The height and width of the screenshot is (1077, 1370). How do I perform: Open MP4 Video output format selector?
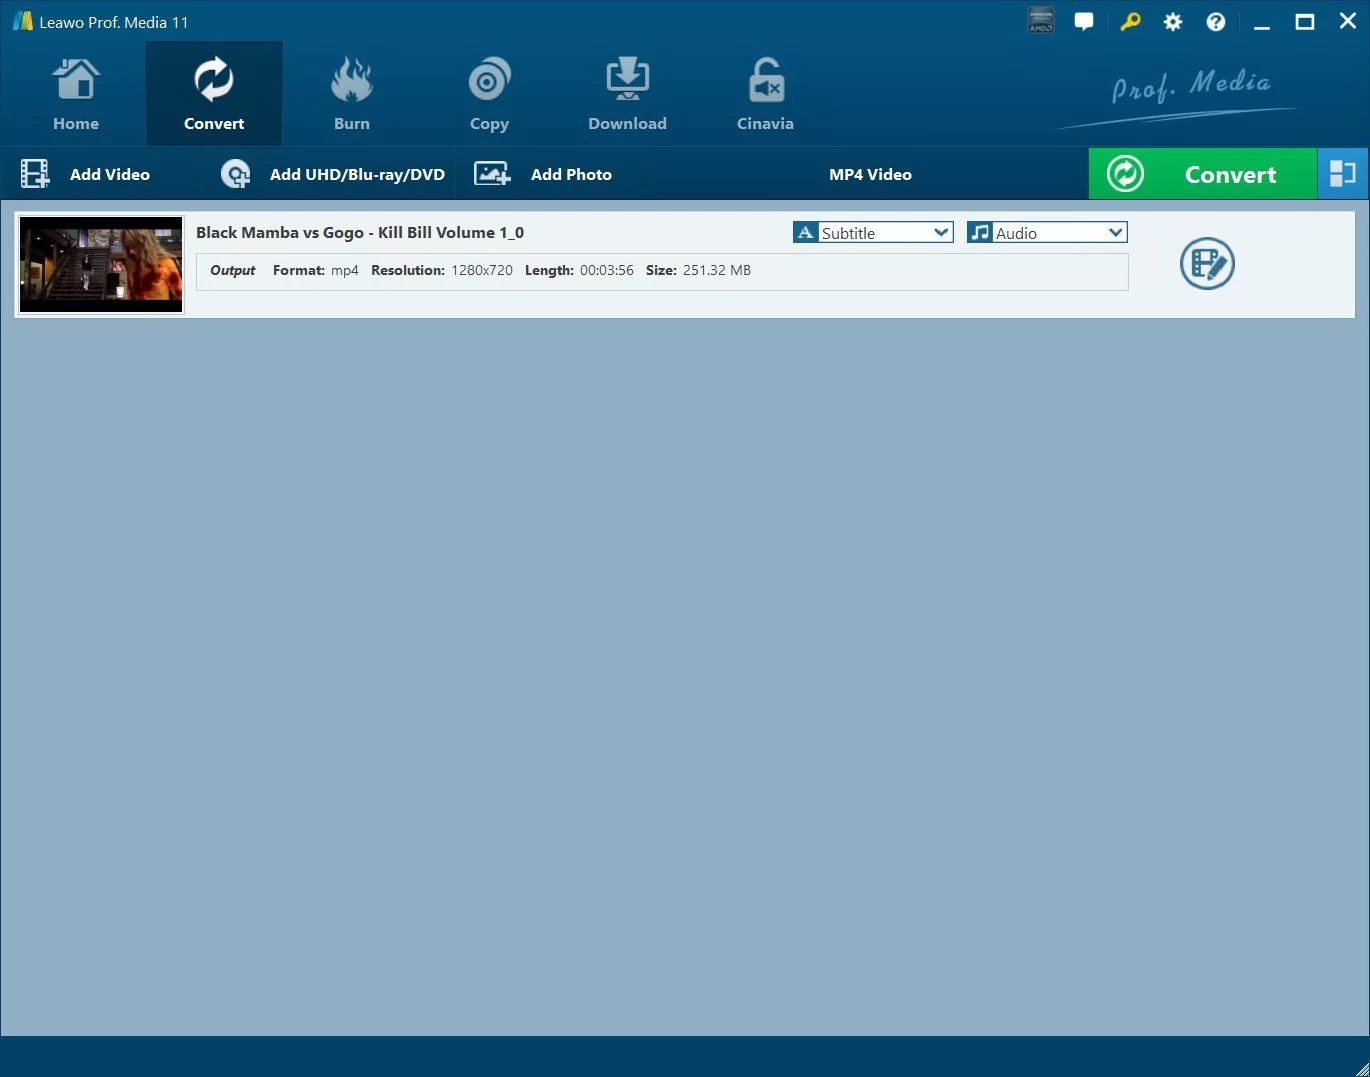[x=870, y=174]
